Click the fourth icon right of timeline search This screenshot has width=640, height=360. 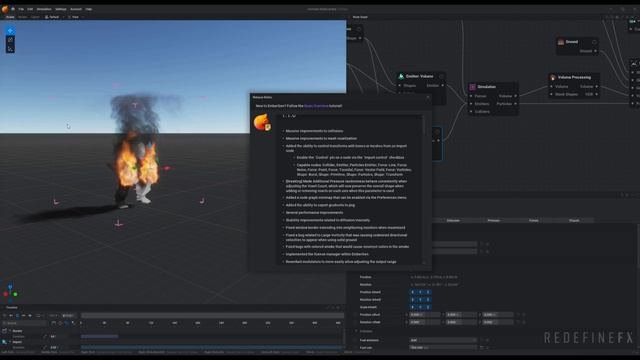[x=73, y=323]
